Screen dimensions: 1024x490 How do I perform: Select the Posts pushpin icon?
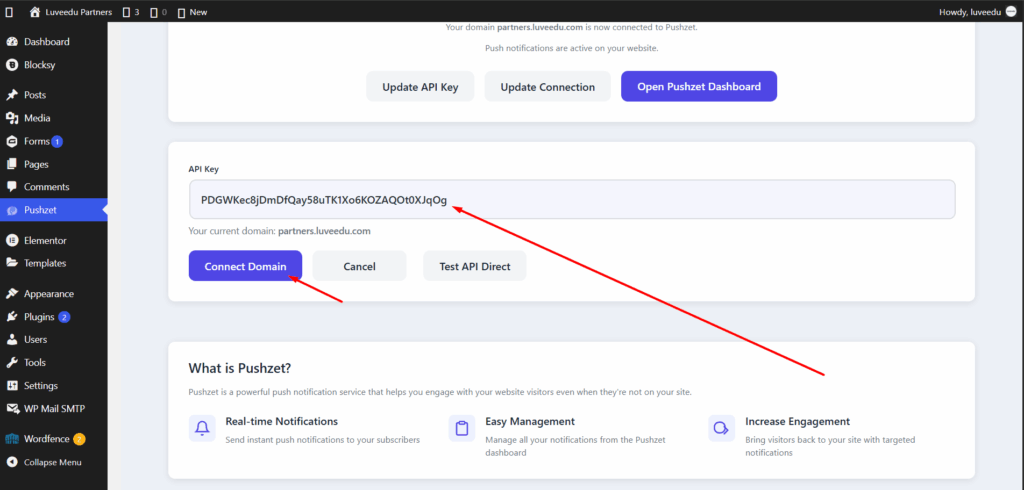pos(12,95)
